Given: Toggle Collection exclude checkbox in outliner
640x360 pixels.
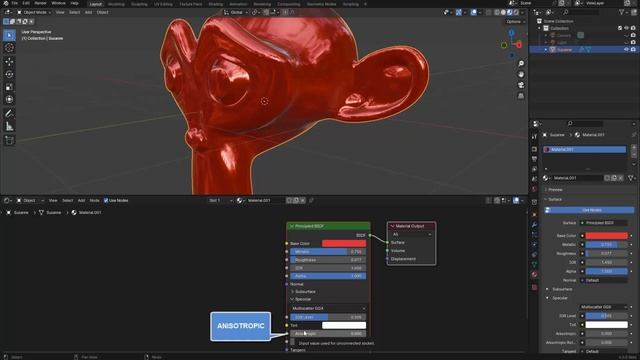Looking at the screenshot, I should tap(620, 28).
